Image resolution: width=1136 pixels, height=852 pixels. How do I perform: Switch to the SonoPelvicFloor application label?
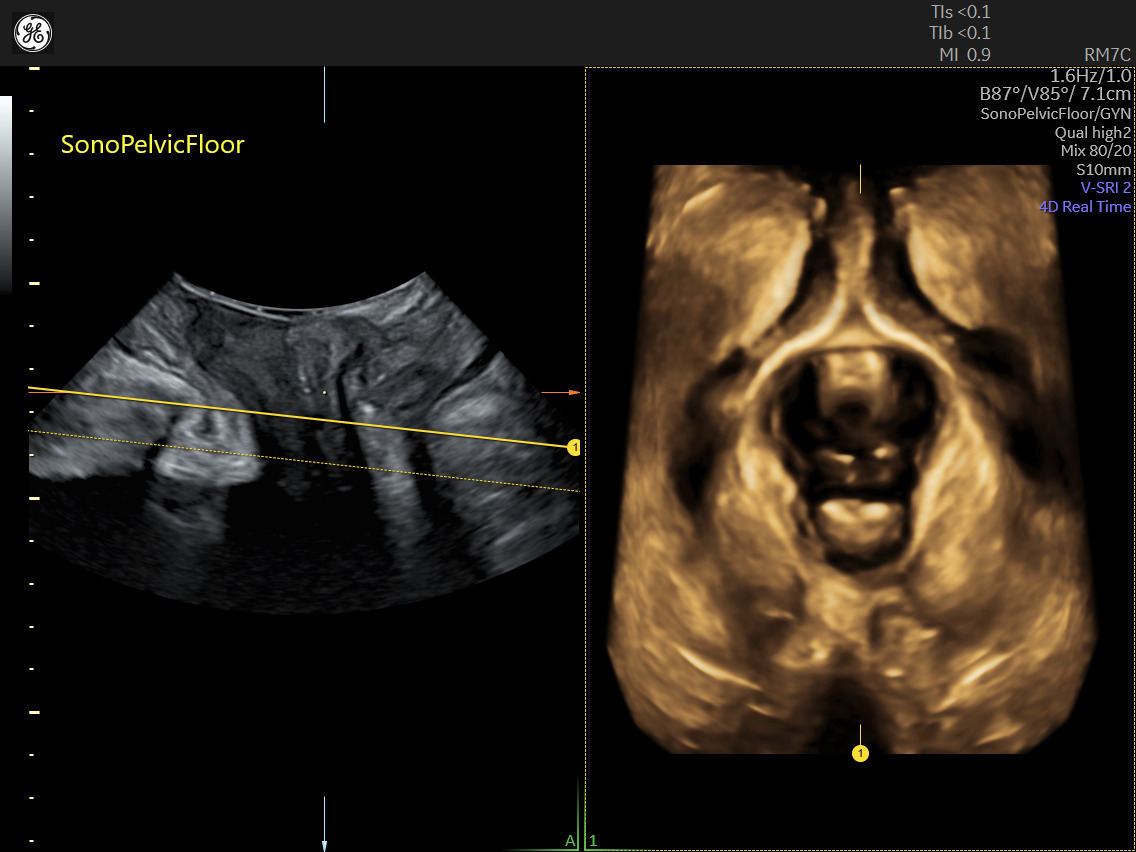tap(152, 145)
